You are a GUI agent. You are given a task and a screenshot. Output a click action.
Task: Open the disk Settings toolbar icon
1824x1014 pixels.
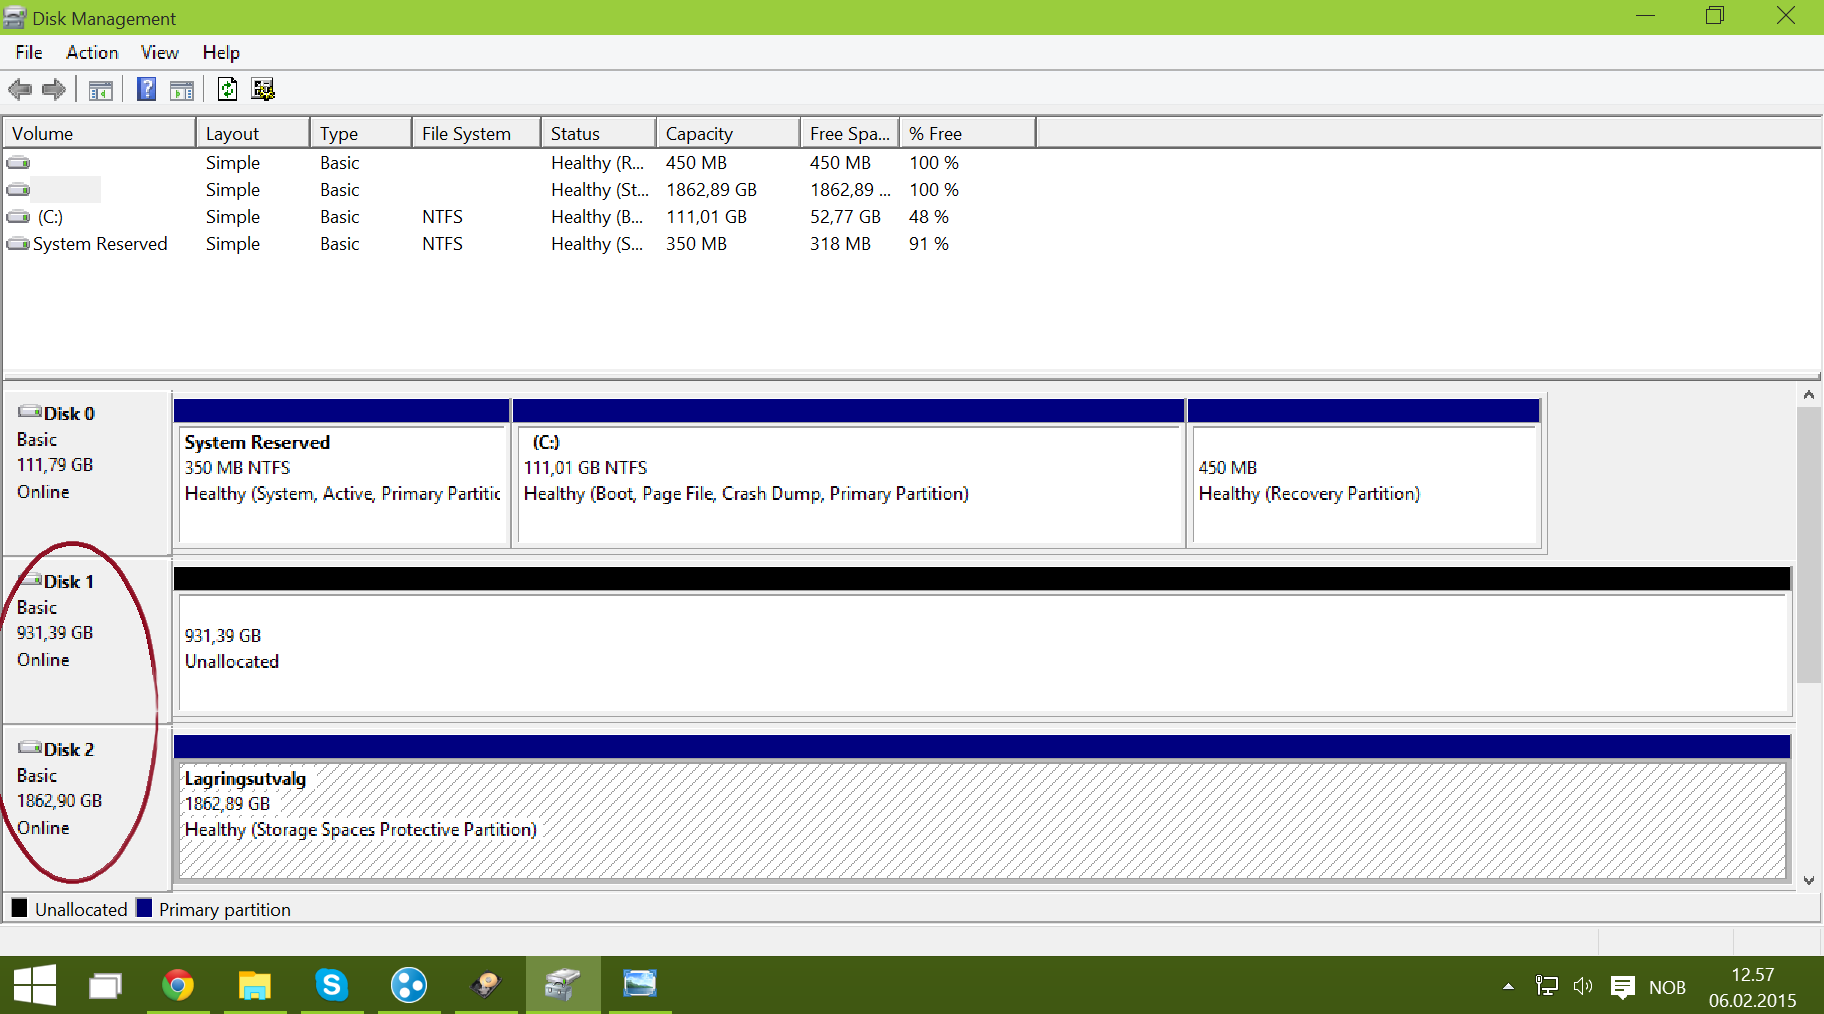pyautogui.click(x=263, y=90)
